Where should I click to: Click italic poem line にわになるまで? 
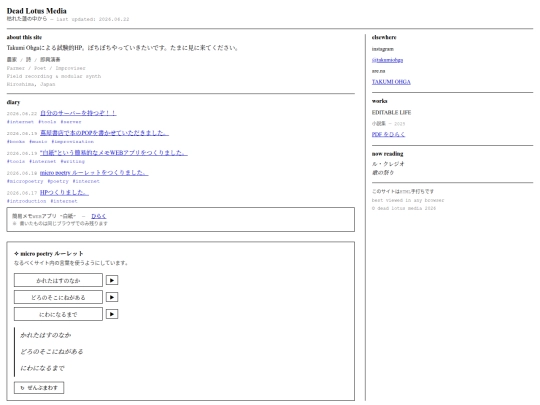click(x=42, y=368)
